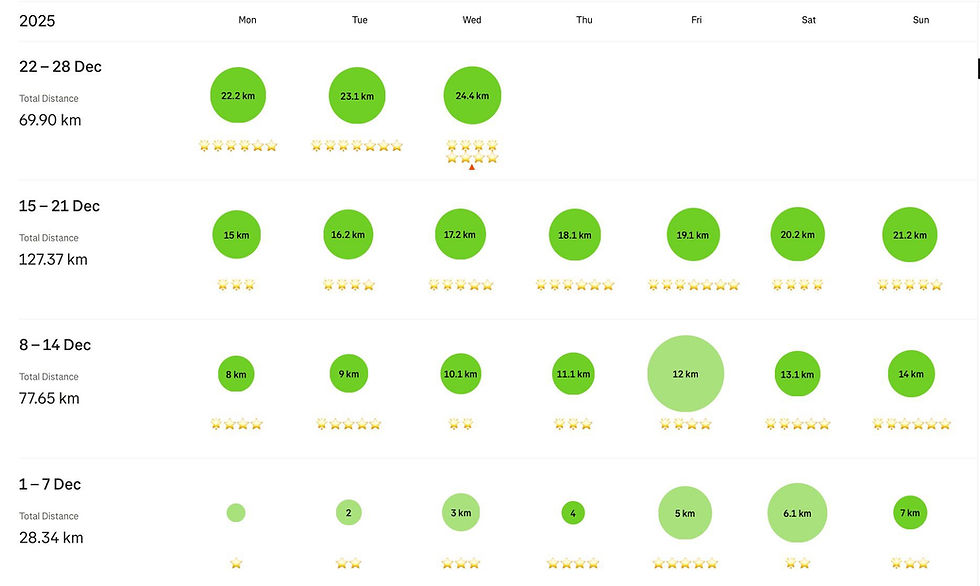
Task: Select the 15 km Monday activity bubble
Action: point(236,235)
